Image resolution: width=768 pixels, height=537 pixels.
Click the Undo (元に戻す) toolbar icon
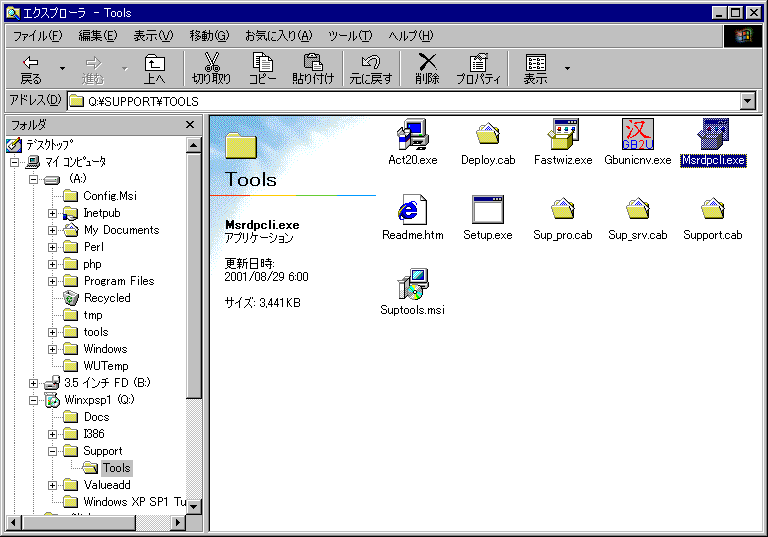(x=371, y=62)
